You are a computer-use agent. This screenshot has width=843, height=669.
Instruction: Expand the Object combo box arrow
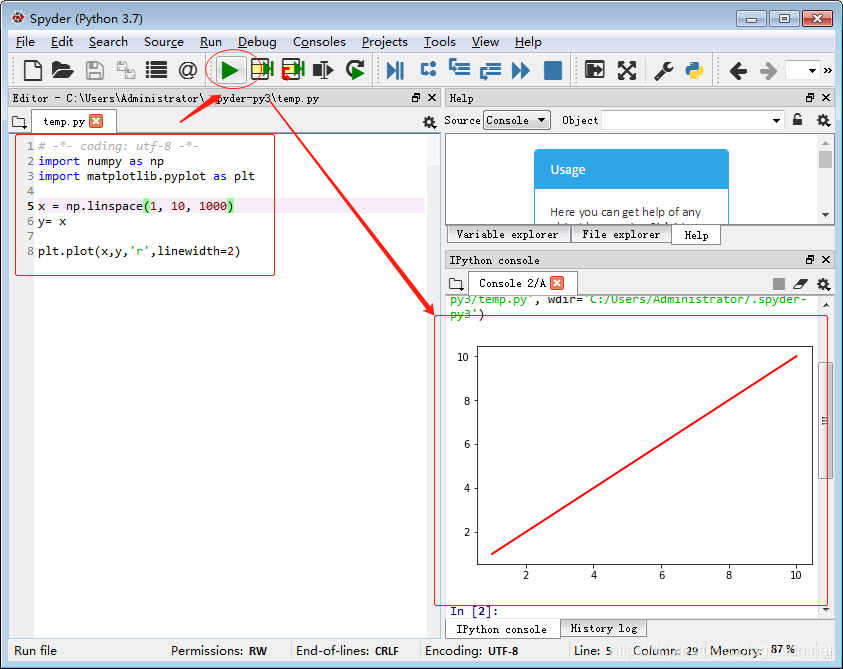tap(776, 120)
